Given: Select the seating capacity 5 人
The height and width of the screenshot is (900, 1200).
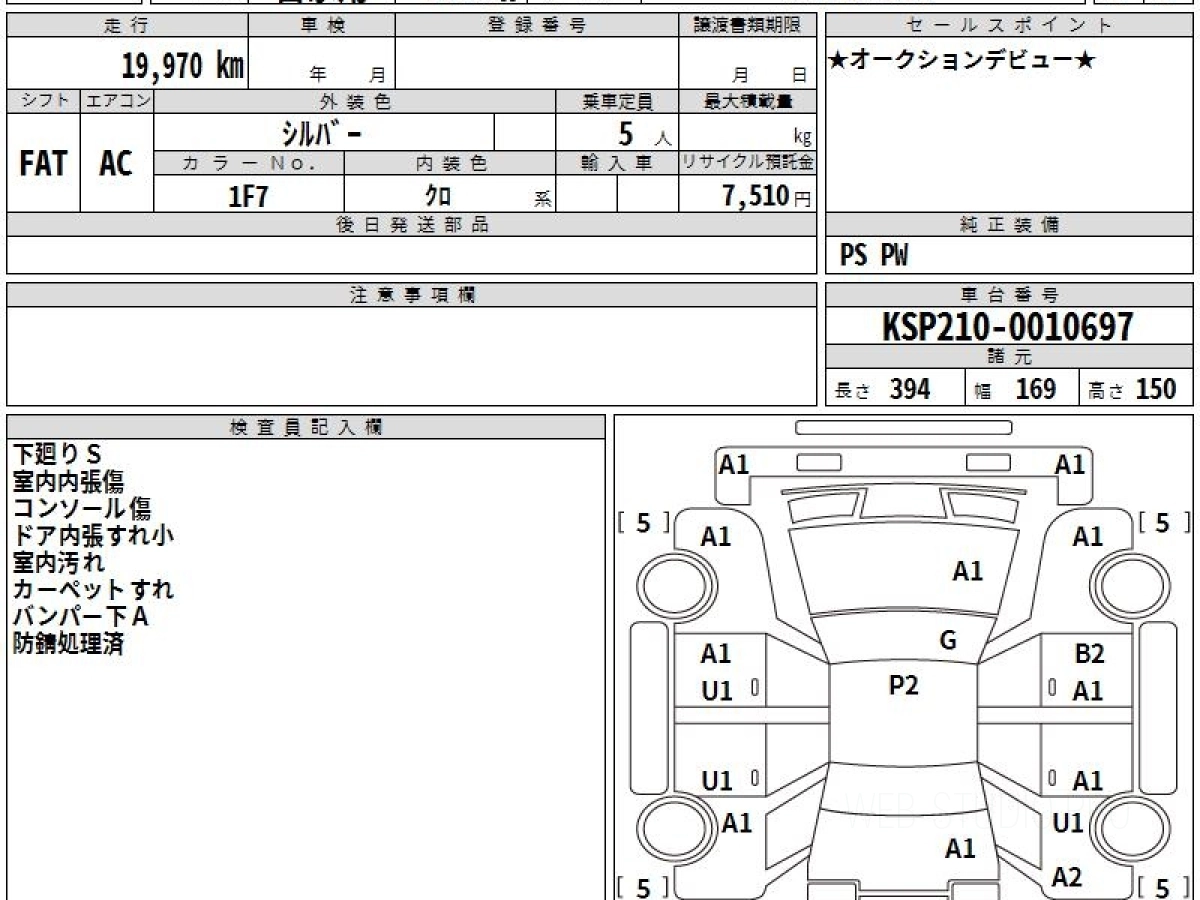Looking at the screenshot, I should pos(644,133).
